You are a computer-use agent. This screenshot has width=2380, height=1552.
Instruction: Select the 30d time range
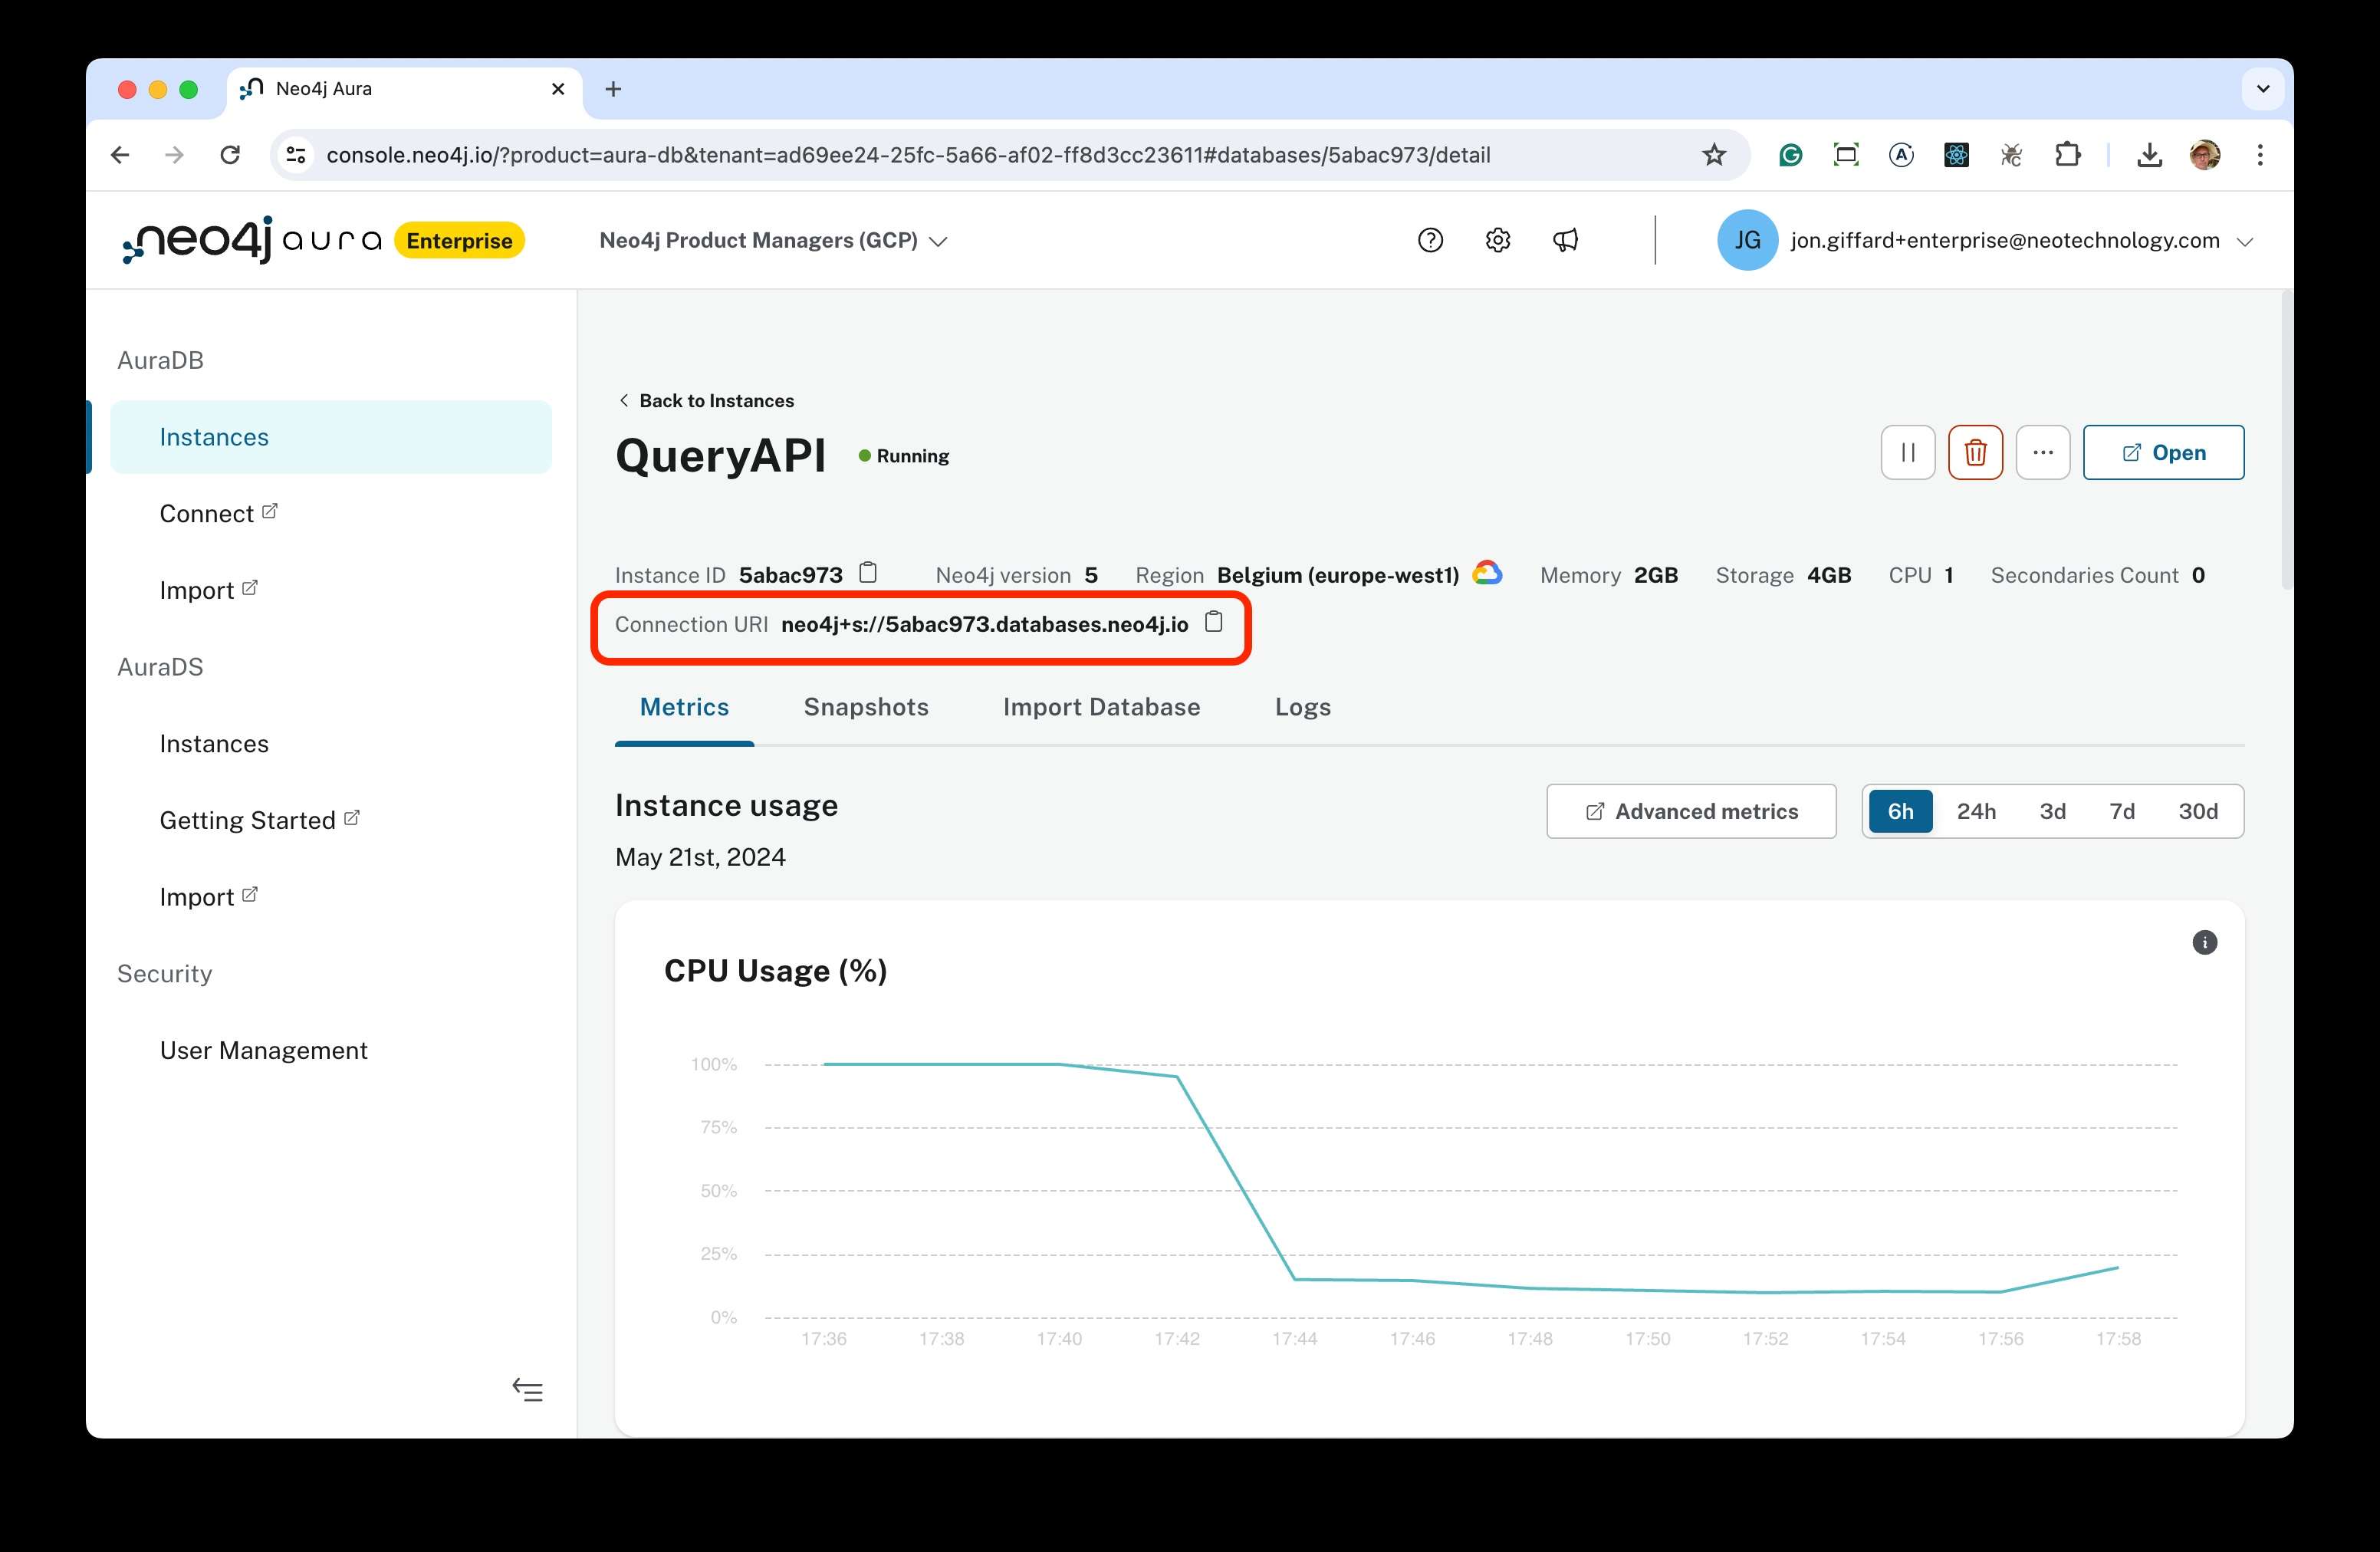2197,811
